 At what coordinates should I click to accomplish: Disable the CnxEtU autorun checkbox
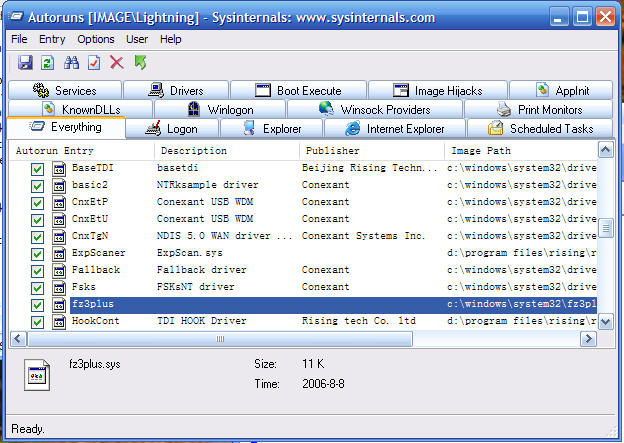tap(37, 220)
